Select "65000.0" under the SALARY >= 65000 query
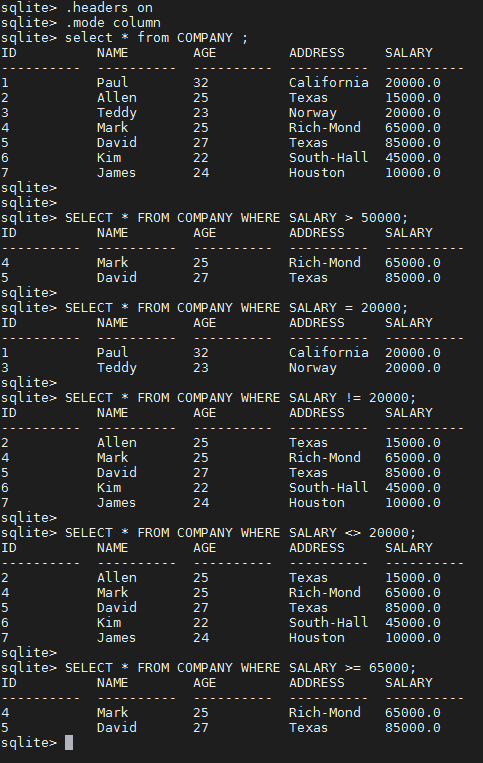Viewport: 483px width, 763px height. (413, 713)
